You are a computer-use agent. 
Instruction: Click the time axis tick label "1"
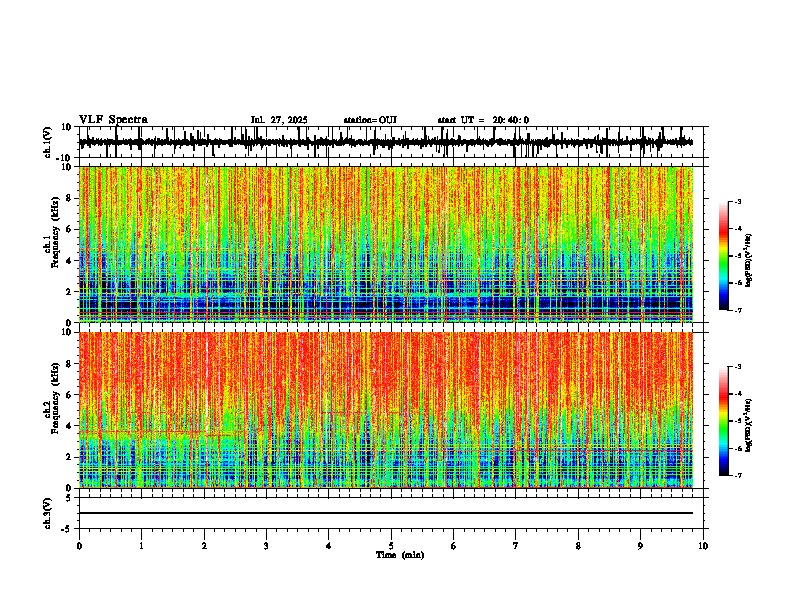(141, 546)
